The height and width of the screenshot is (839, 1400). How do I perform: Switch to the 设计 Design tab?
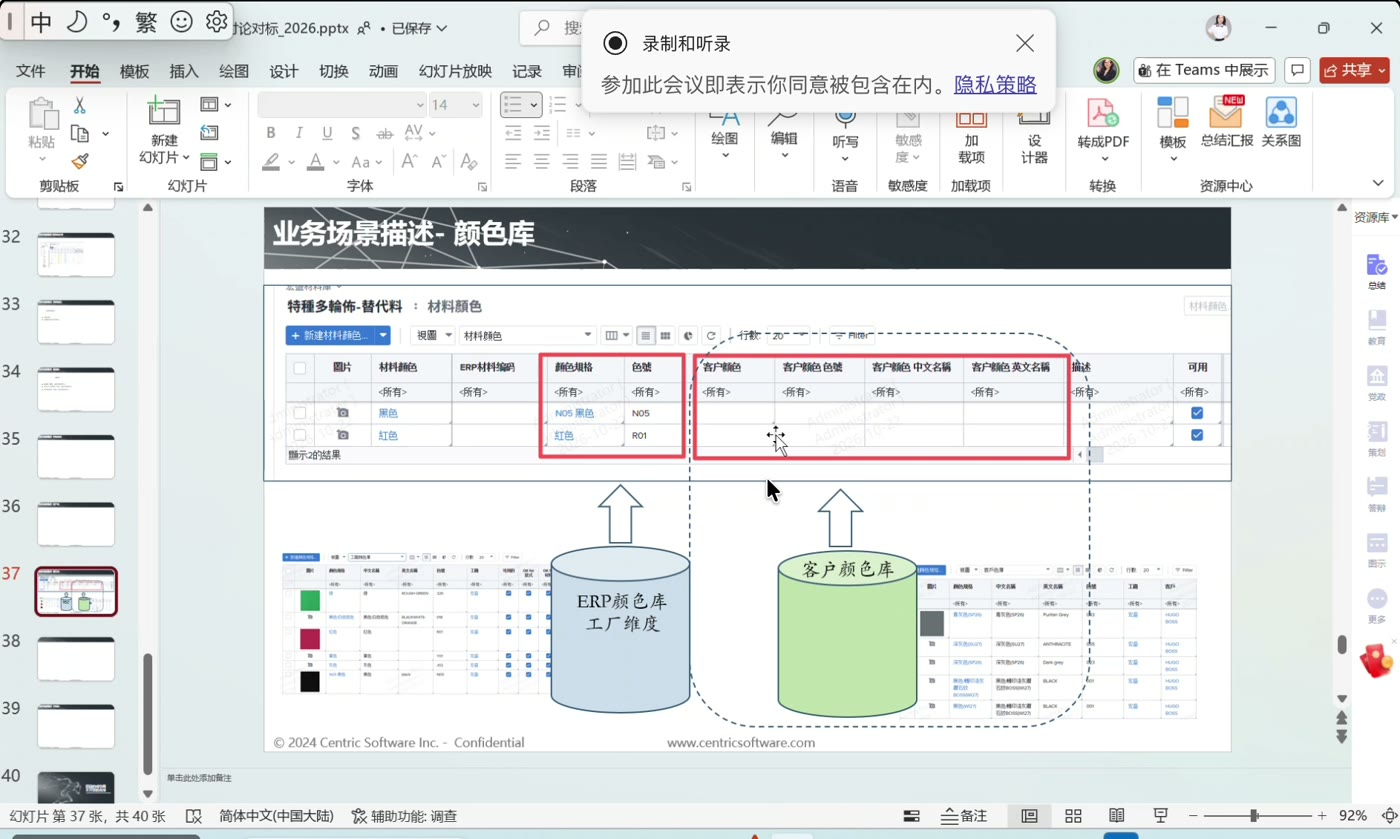pos(284,71)
